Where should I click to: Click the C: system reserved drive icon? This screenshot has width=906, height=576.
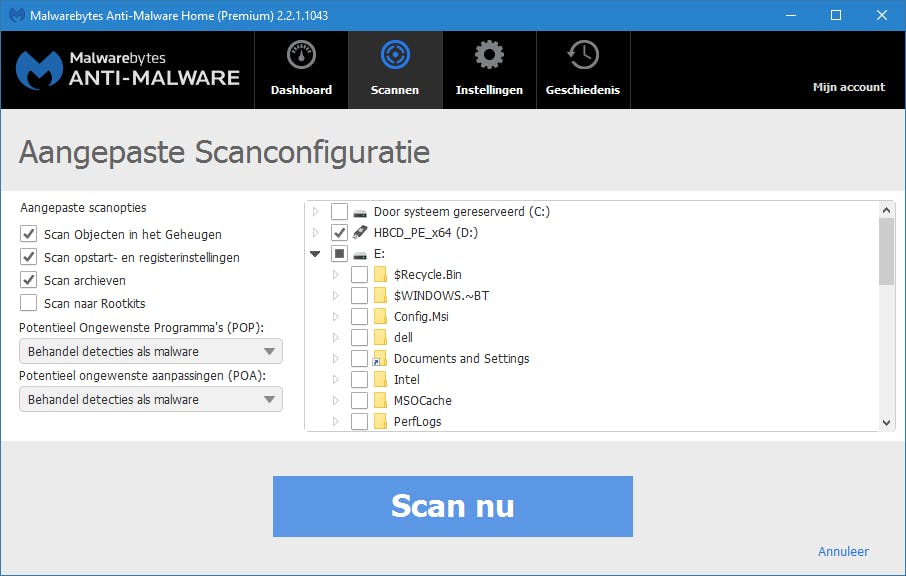point(360,213)
